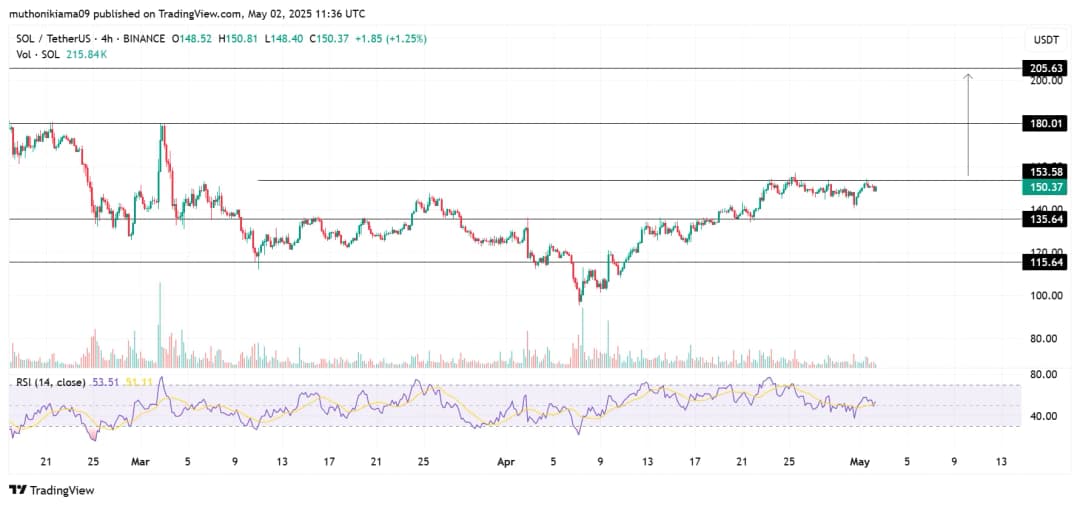Image resolution: width=1080 pixels, height=506 pixels.
Task: Click the 115.64 price level label
Action: 1042,261
